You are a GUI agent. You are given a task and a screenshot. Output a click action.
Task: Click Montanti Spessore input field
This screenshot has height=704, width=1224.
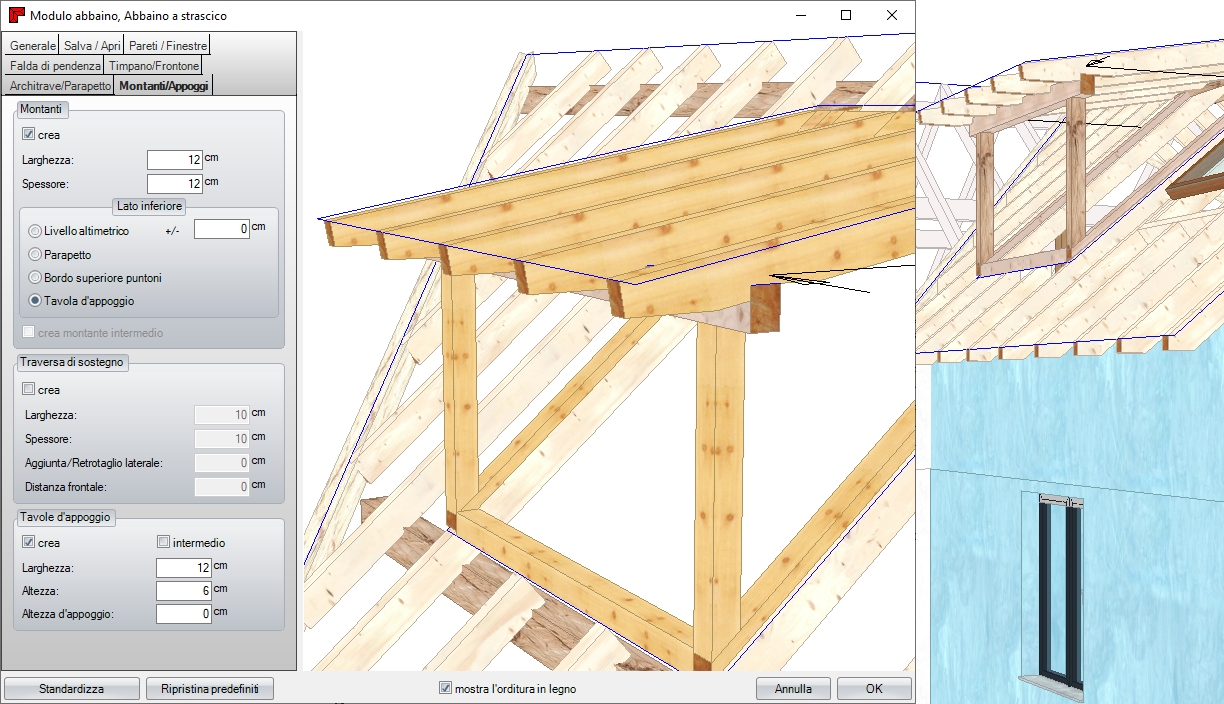[174, 184]
